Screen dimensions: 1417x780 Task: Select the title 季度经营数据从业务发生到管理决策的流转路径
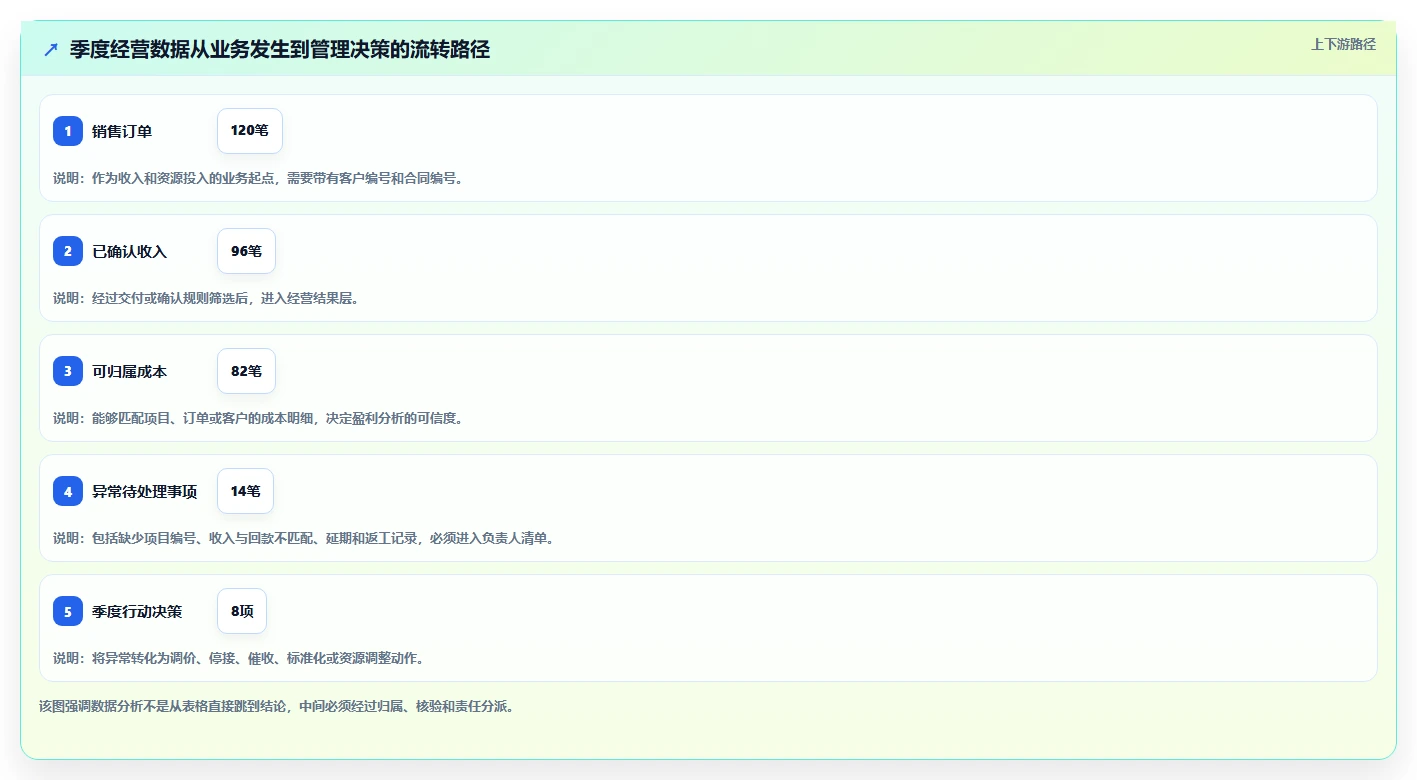tap(280, 50)
